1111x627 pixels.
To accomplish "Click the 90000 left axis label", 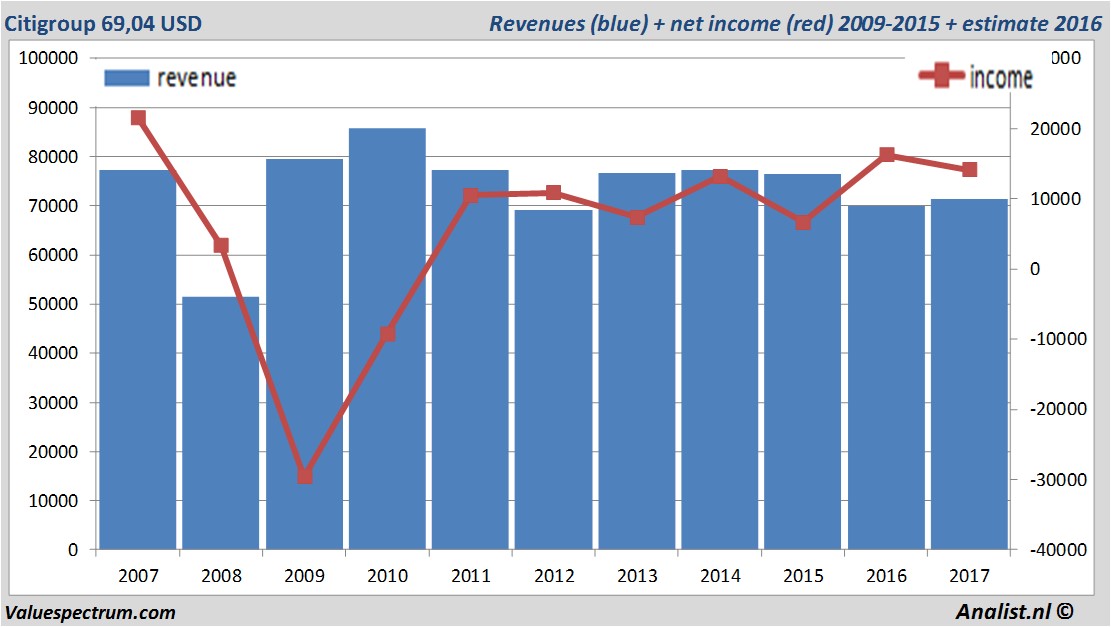I will (52, 108).
